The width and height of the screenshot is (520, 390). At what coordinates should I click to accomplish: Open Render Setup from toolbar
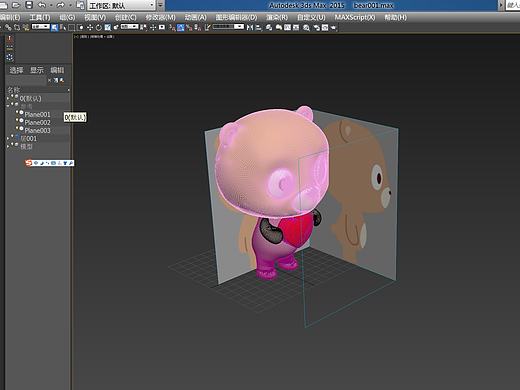tap(316, 28)
